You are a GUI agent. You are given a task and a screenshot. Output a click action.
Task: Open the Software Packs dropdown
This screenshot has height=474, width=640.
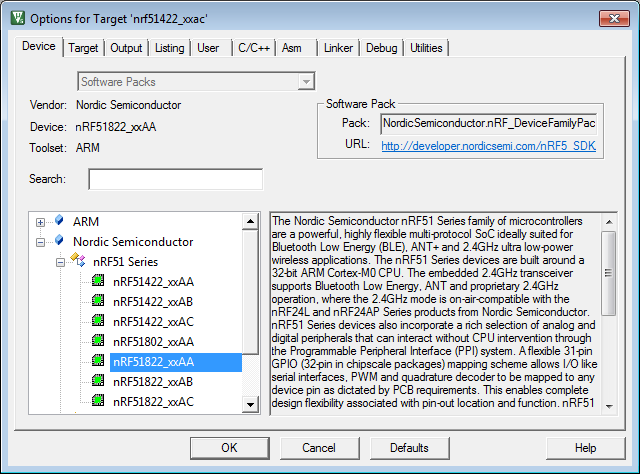306,82
